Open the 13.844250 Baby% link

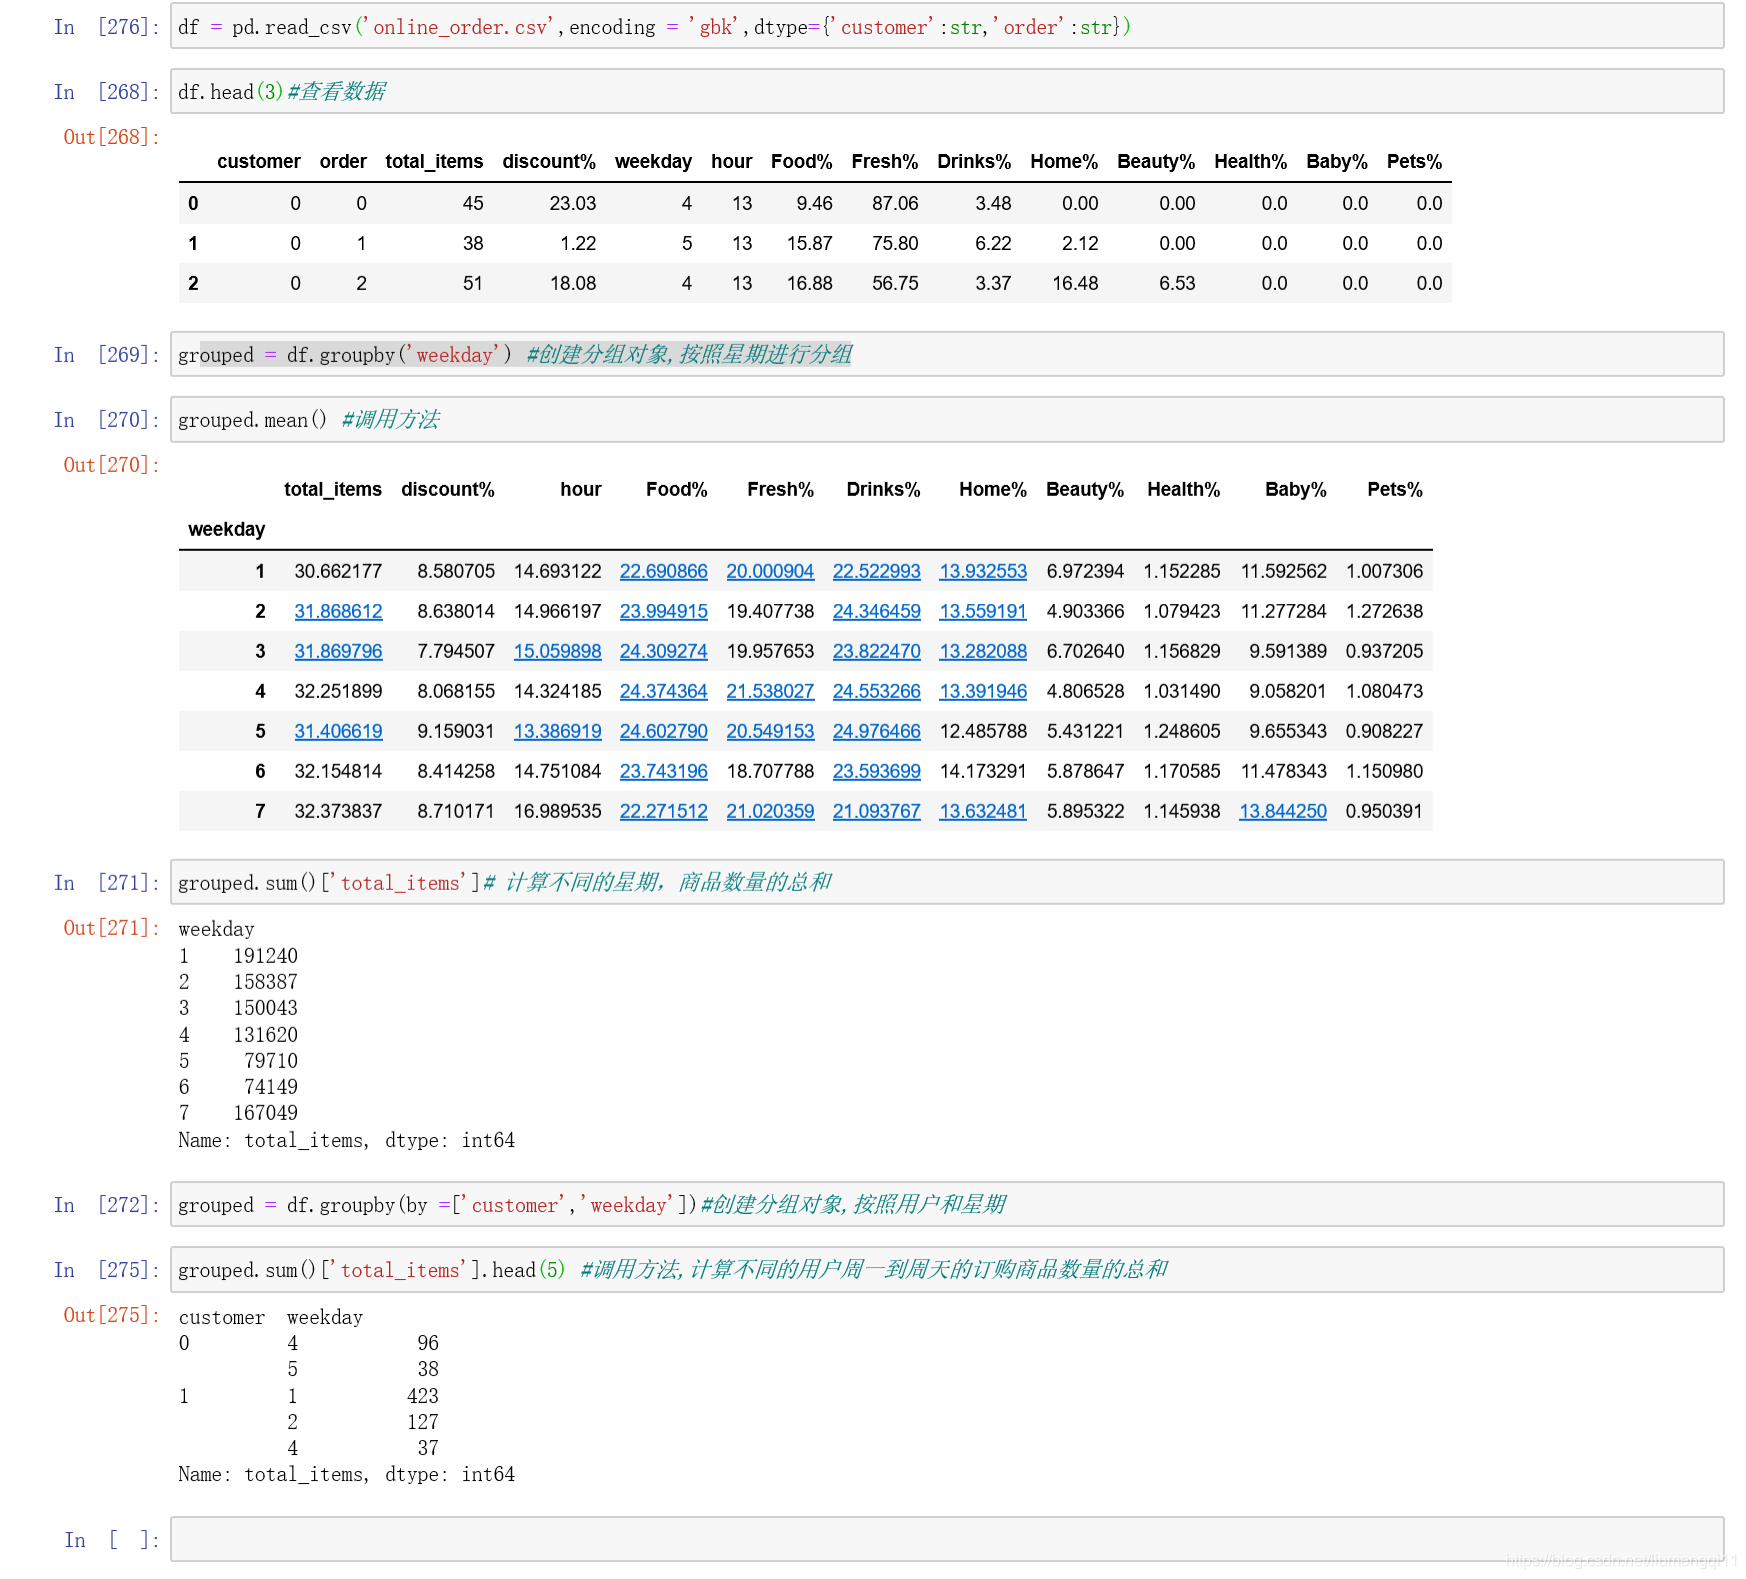[x=1283, y=811]
